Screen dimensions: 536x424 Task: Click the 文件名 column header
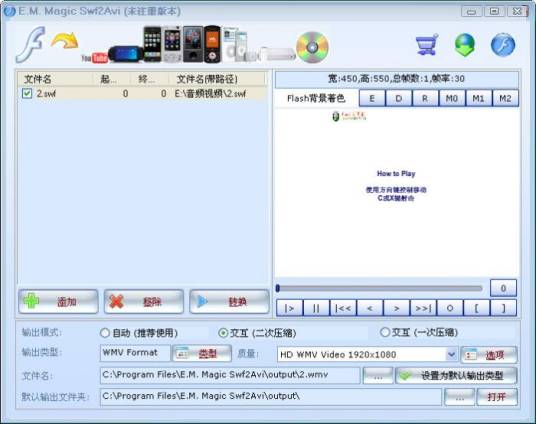55,79
